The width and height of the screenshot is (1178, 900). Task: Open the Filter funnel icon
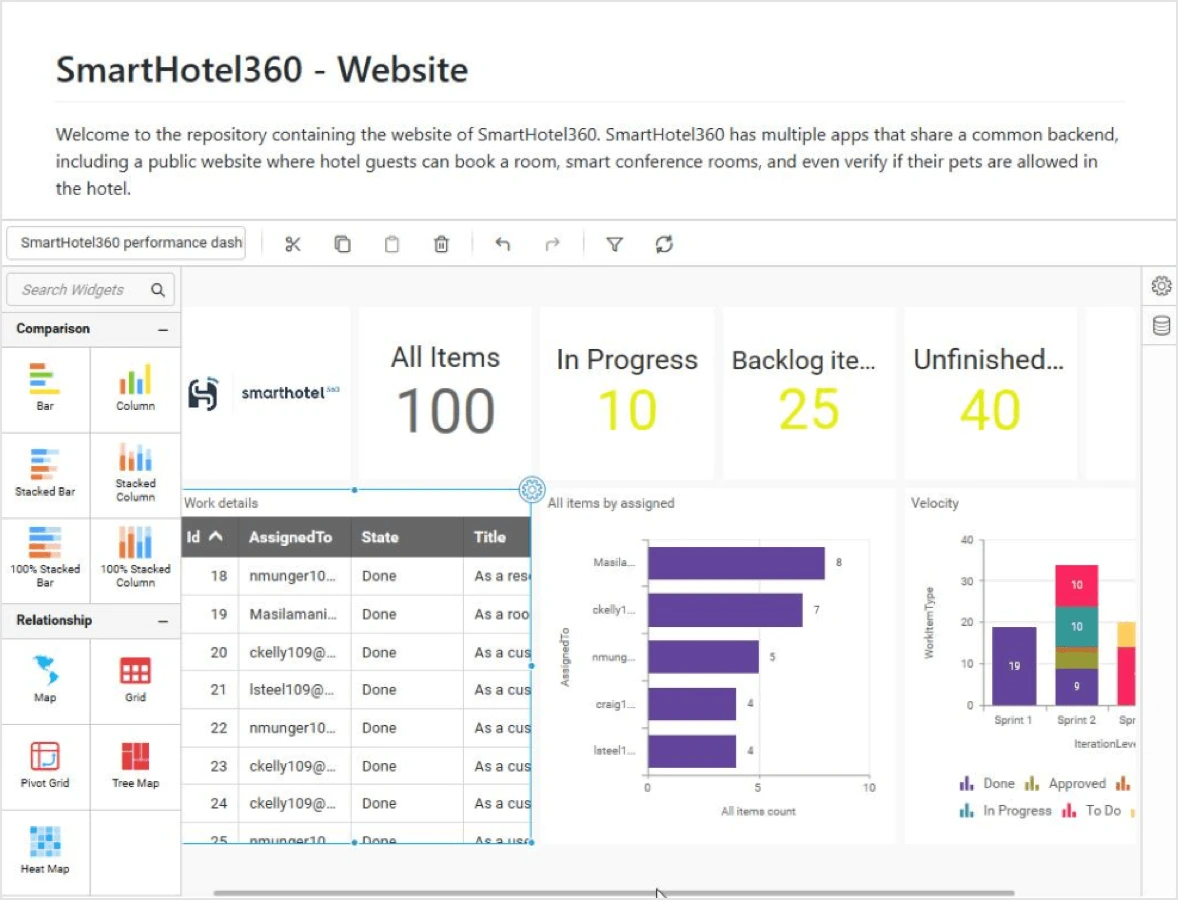614,244
